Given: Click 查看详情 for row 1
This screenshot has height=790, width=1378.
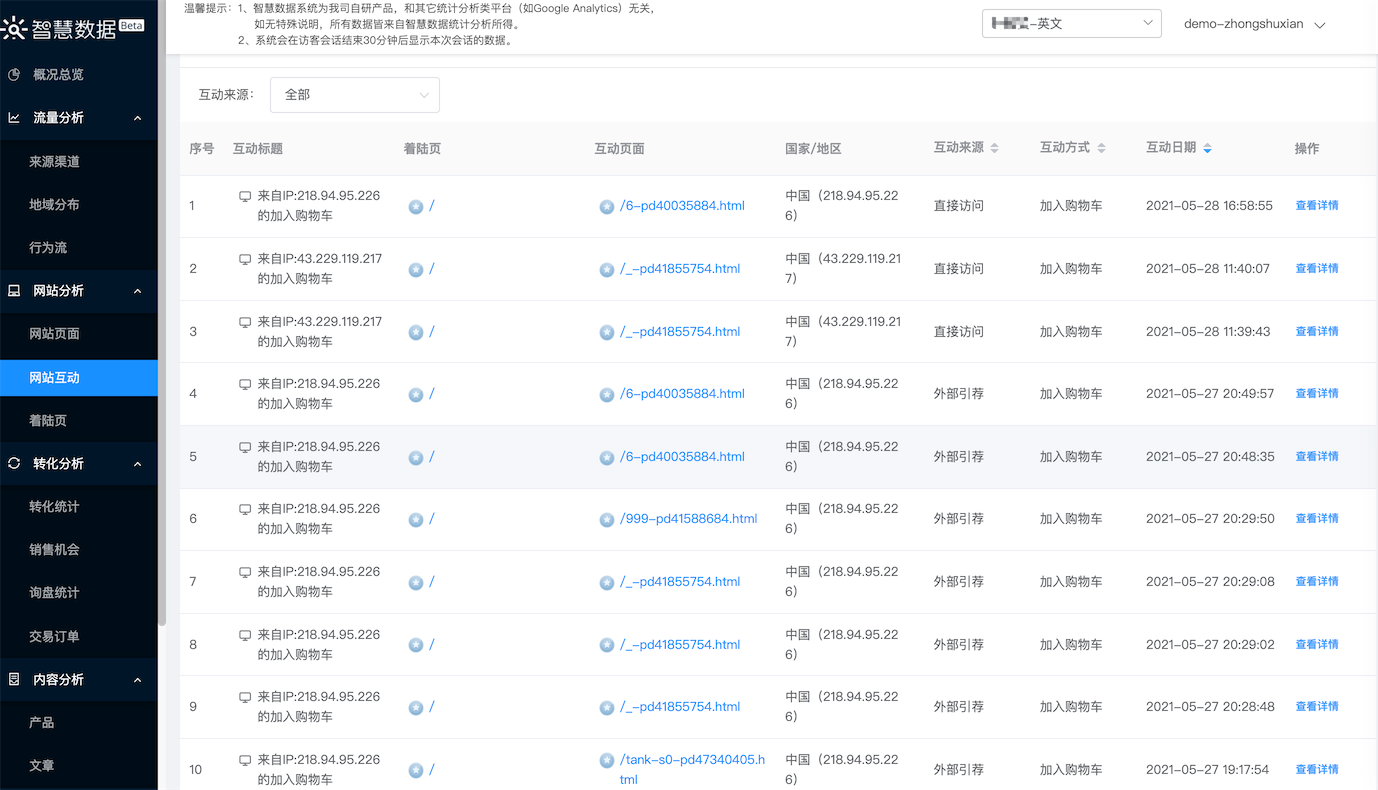Looking at the screenshot, I should tap(1316, 206).
